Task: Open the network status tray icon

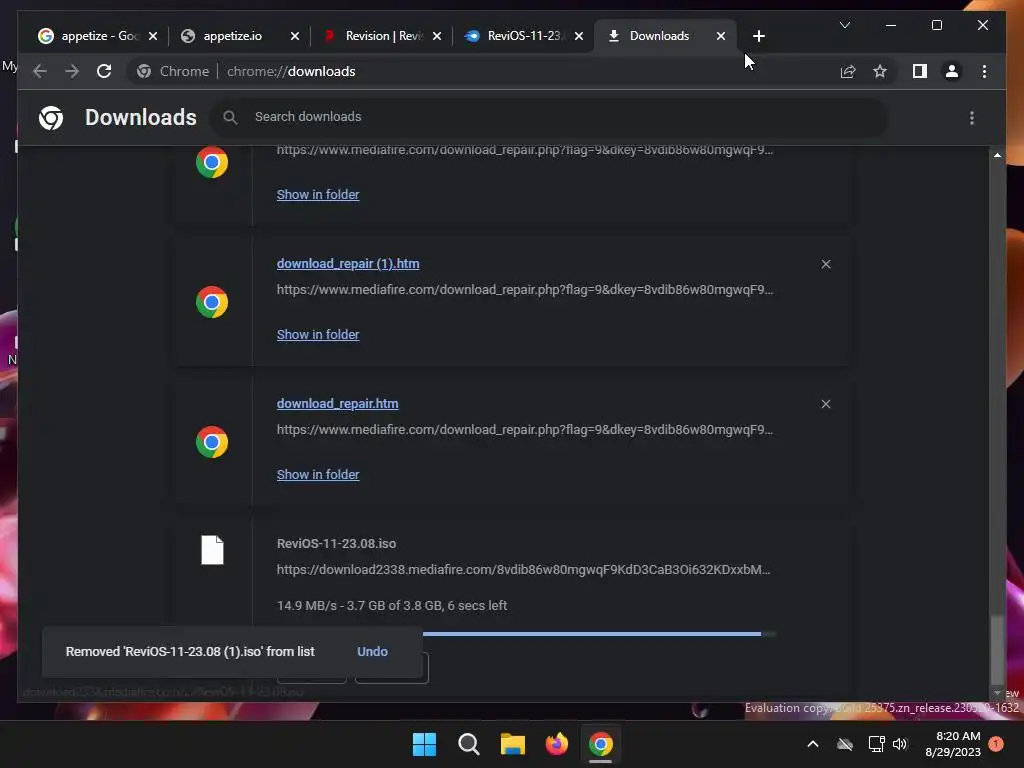Action: point(876,744)
